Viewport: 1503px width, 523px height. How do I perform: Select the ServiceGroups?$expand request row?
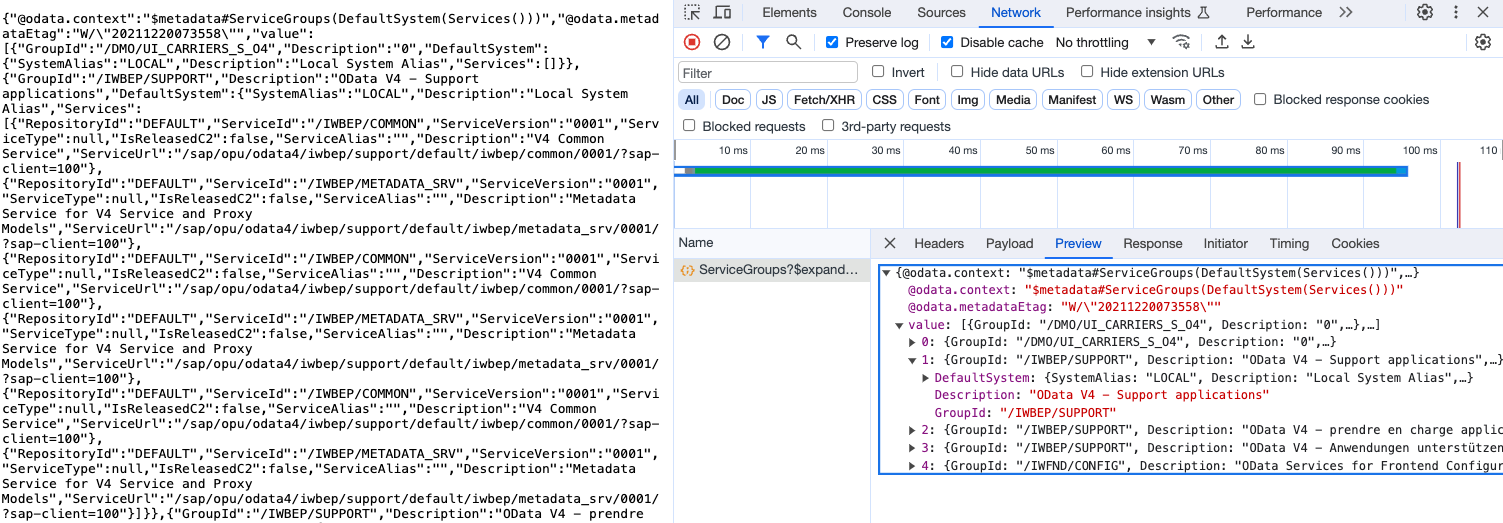[x=772, y=270]
